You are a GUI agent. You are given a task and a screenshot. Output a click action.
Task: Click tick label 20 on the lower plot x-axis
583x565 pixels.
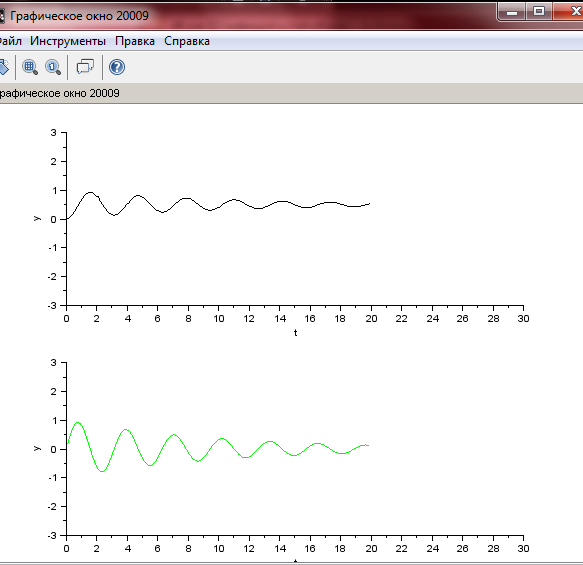point(371,549)
